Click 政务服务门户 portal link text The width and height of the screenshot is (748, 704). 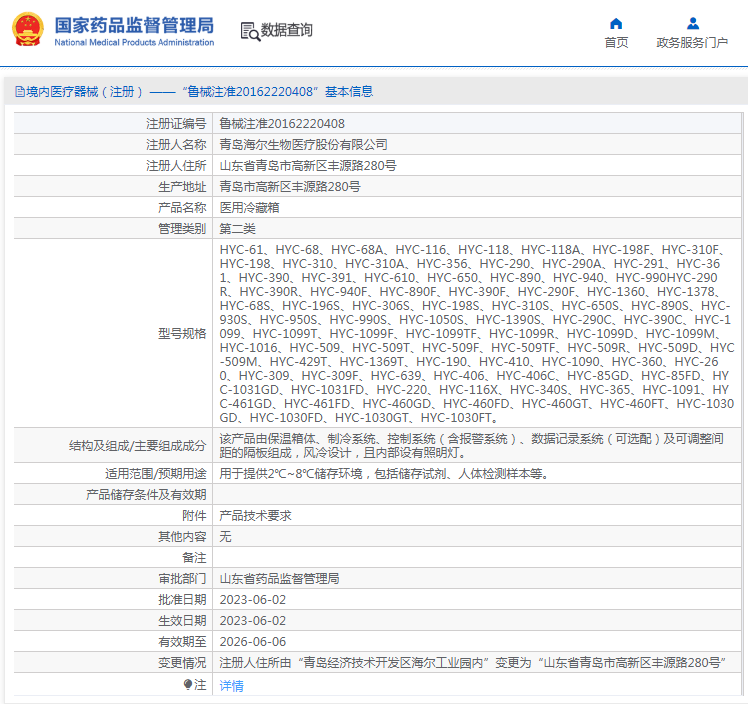[x=692, y=42]
